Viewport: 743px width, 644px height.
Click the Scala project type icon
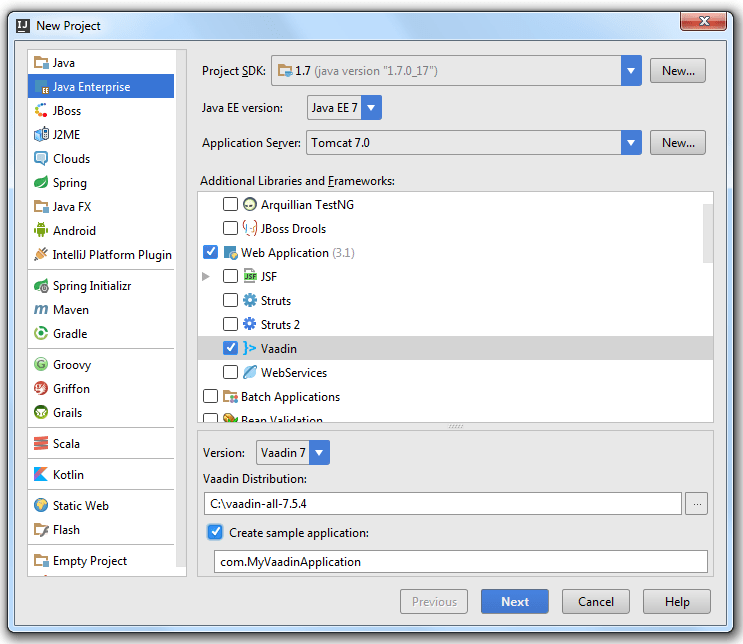pos(41,444)
